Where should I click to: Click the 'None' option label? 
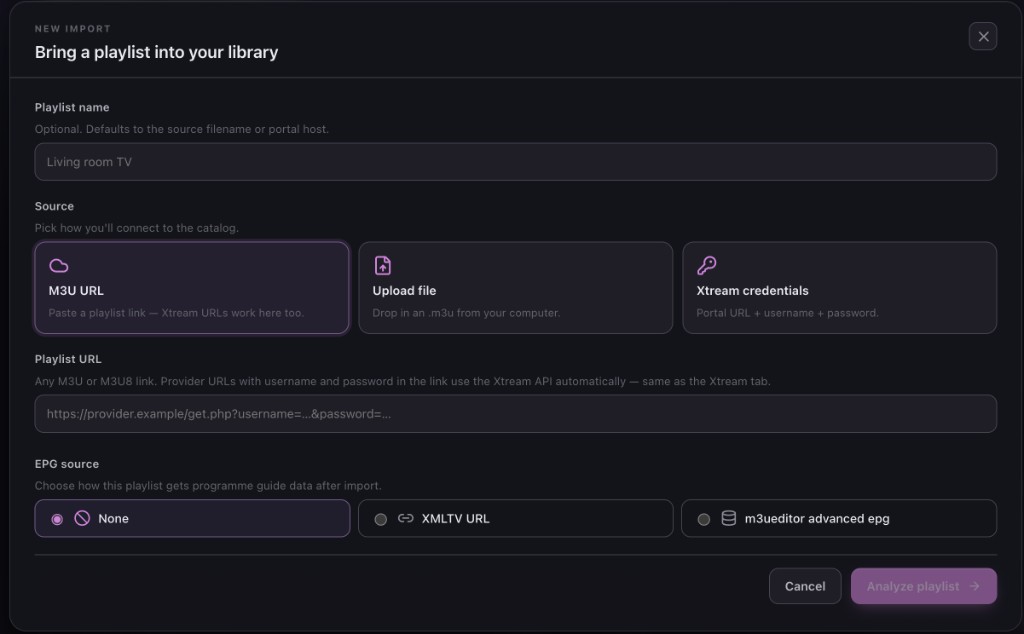(x=113, y=518)
